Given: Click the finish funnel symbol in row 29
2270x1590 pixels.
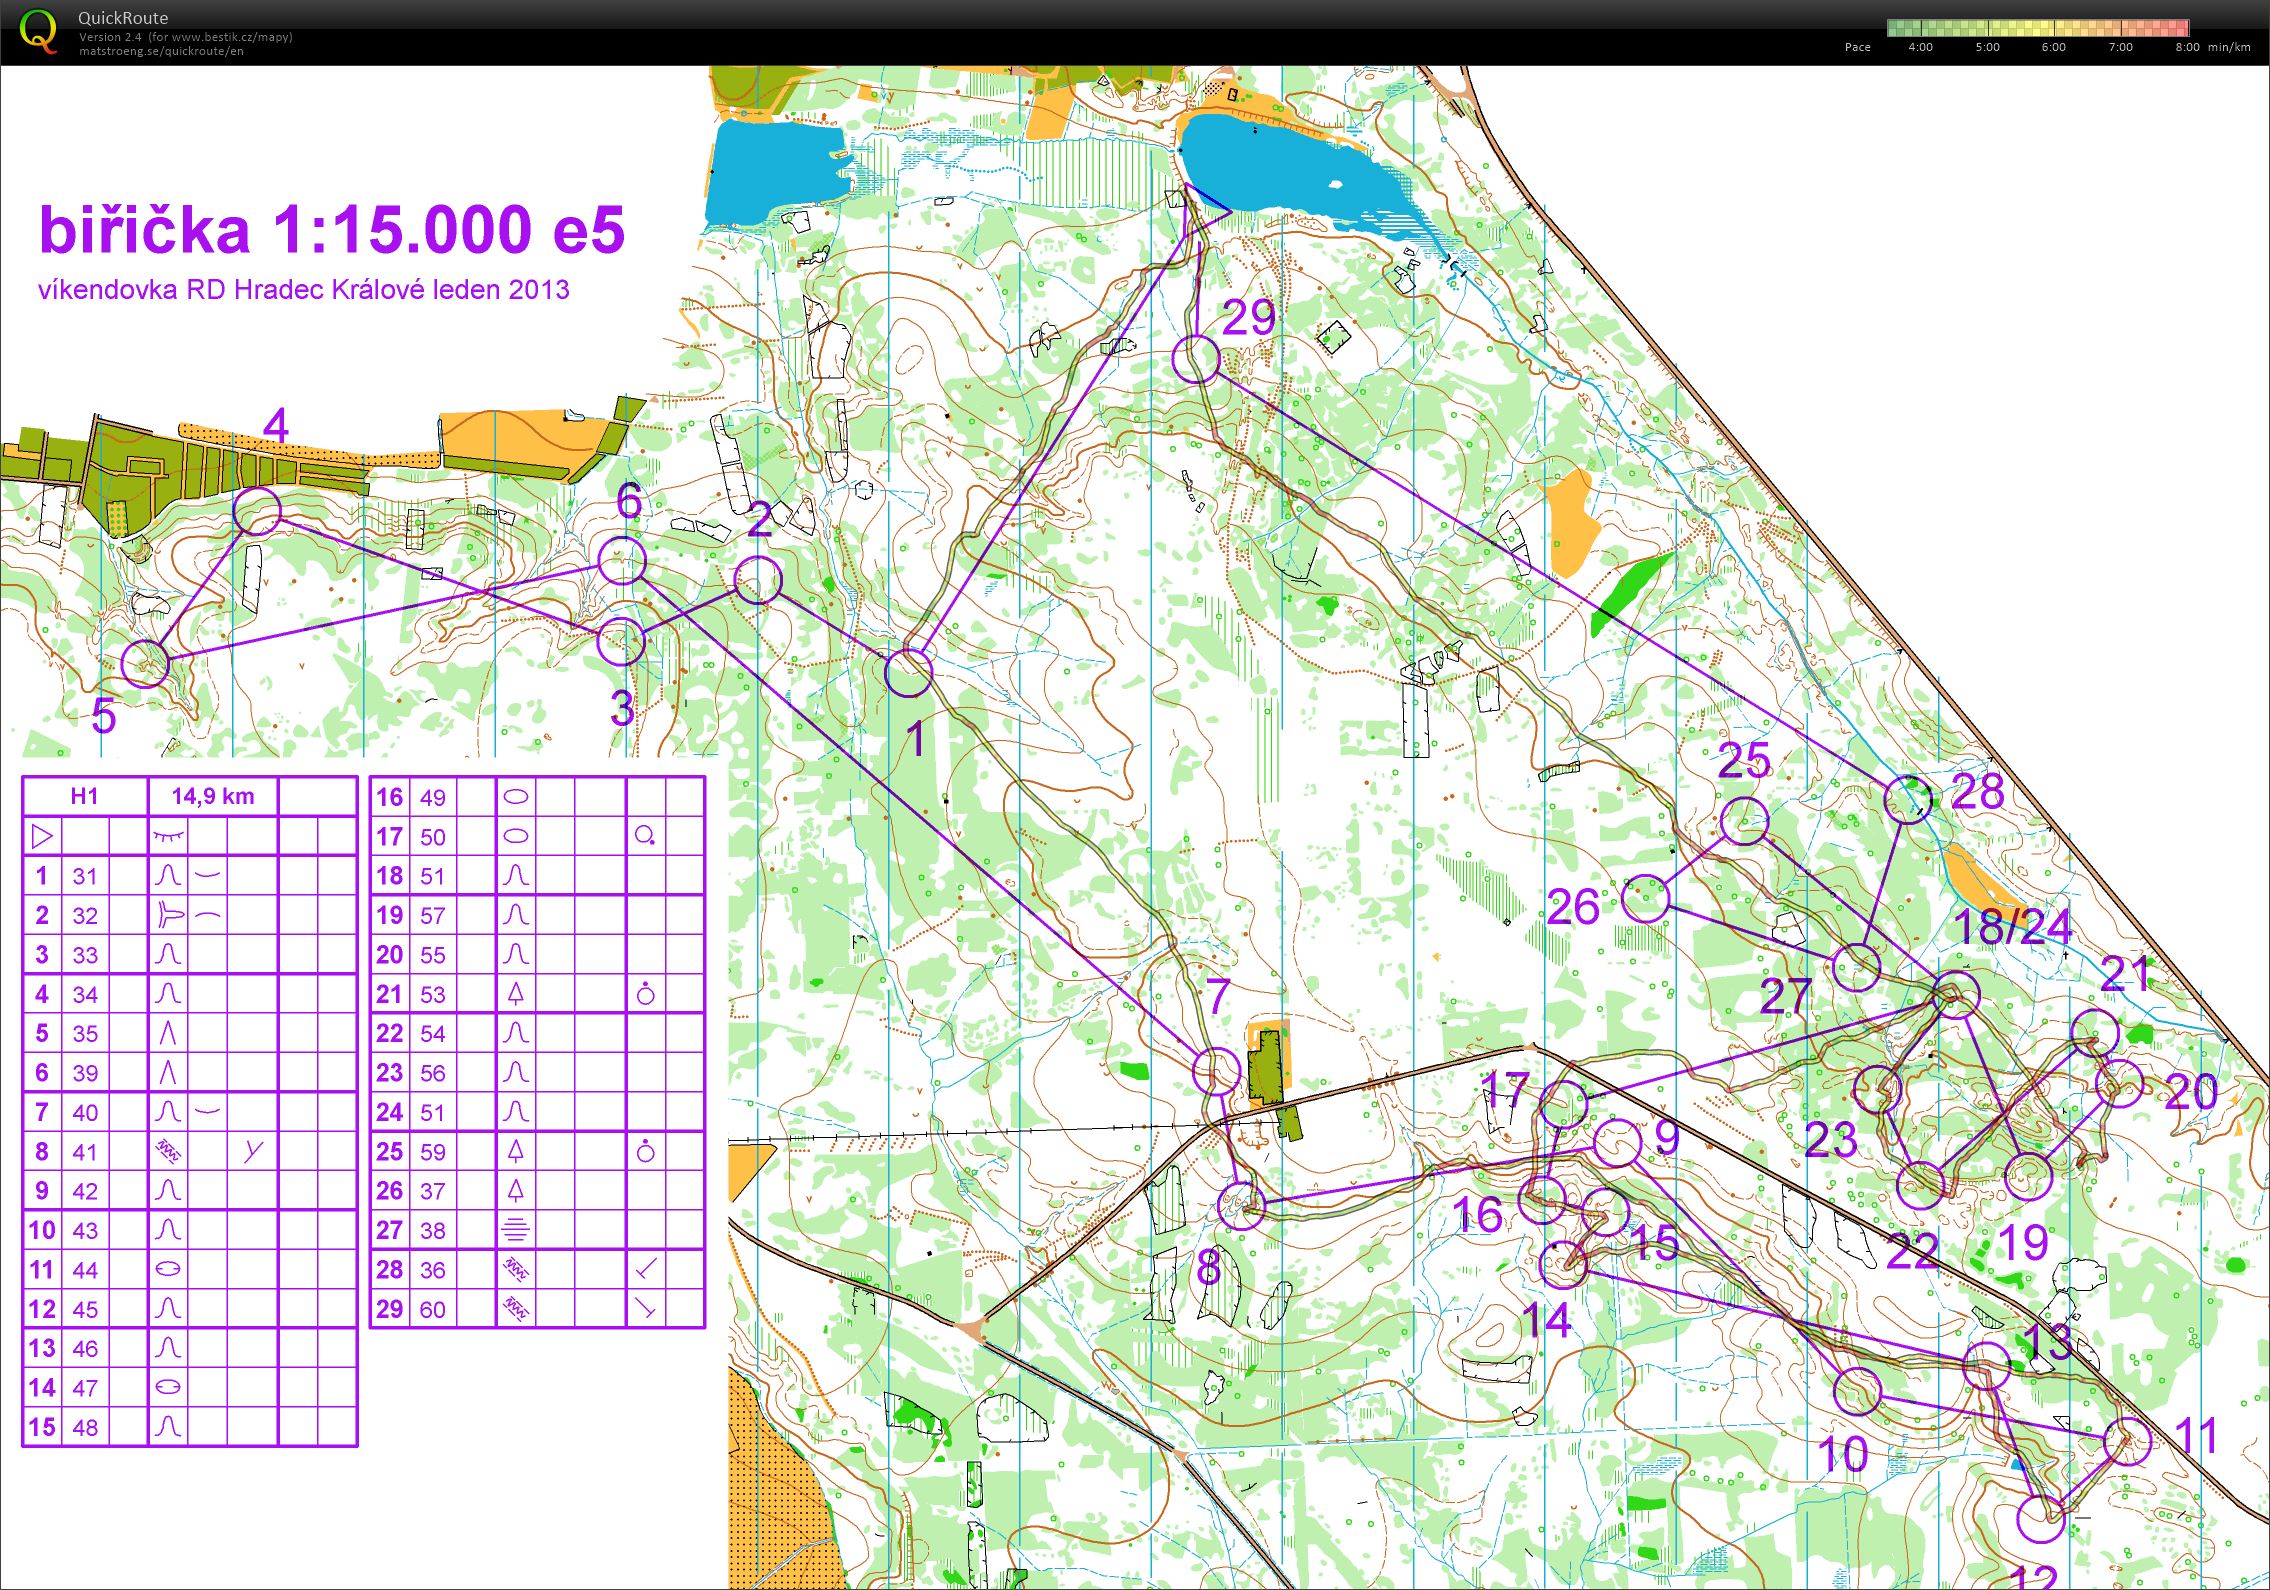Looking at the screenshot, I should pyautogui.click(x=646, y=1308).
